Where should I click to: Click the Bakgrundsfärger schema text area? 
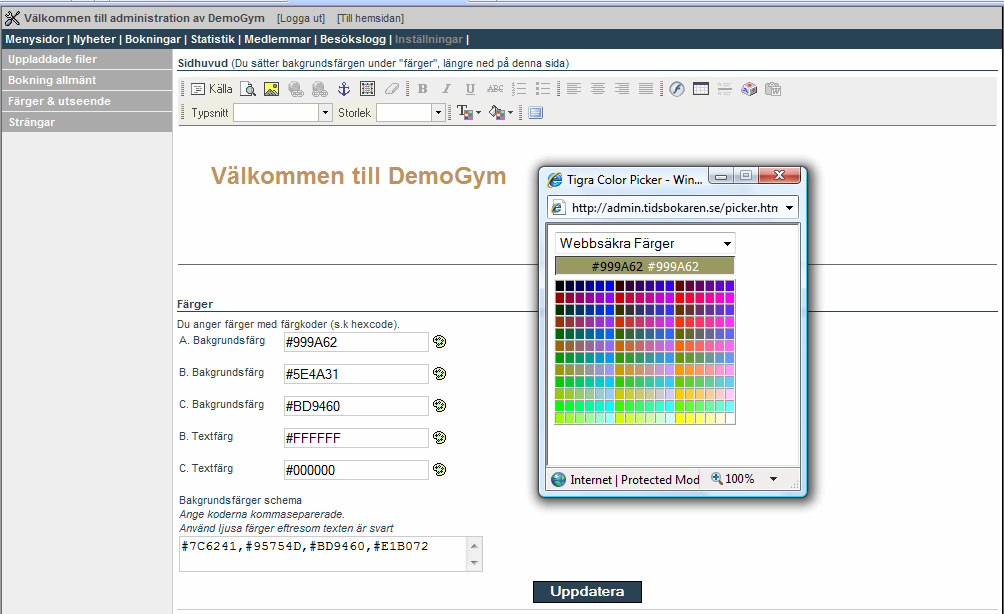[330, 554]
